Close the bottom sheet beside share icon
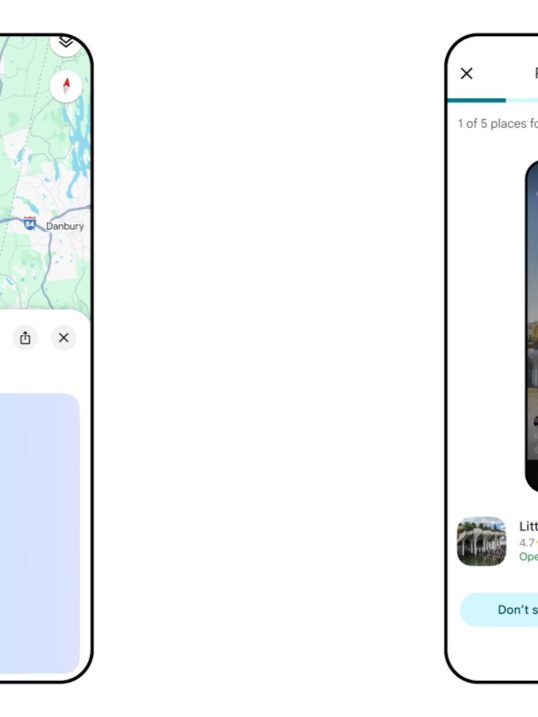This screenshot has height=717, width=538. click(x=64, y=338)
